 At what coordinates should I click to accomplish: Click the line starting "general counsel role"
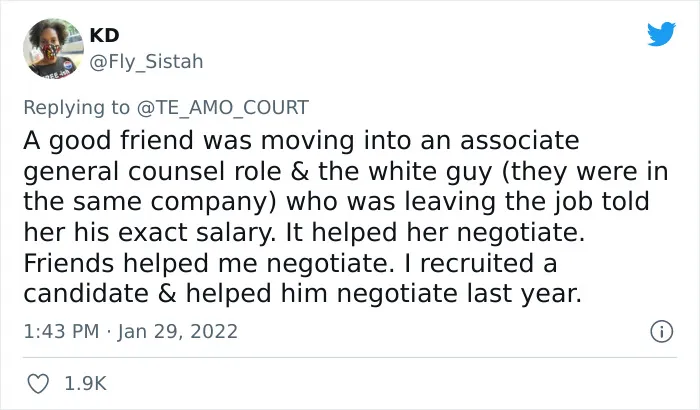click(346, 172)
